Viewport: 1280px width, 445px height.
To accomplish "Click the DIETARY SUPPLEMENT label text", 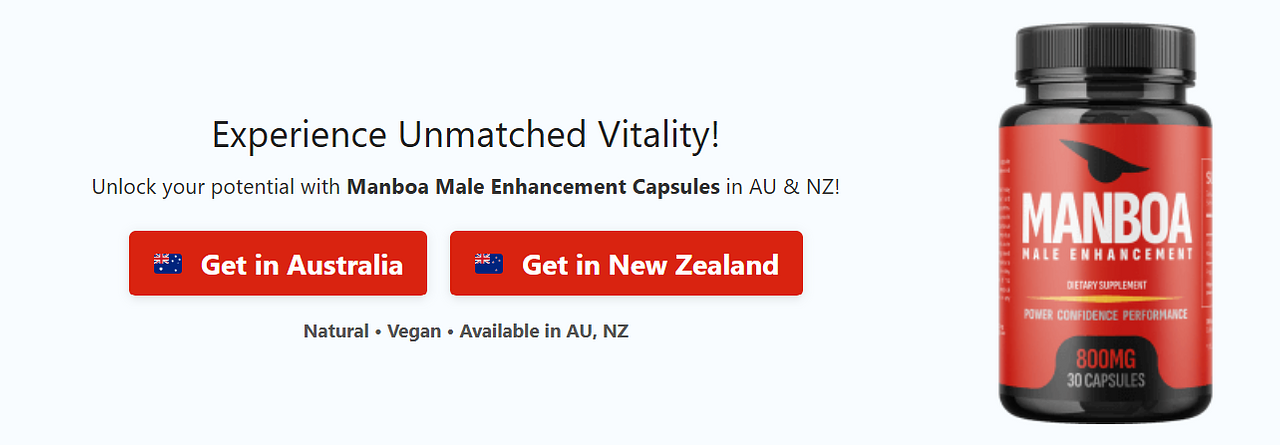I will pyautogui.click(x=1109, y=286).
